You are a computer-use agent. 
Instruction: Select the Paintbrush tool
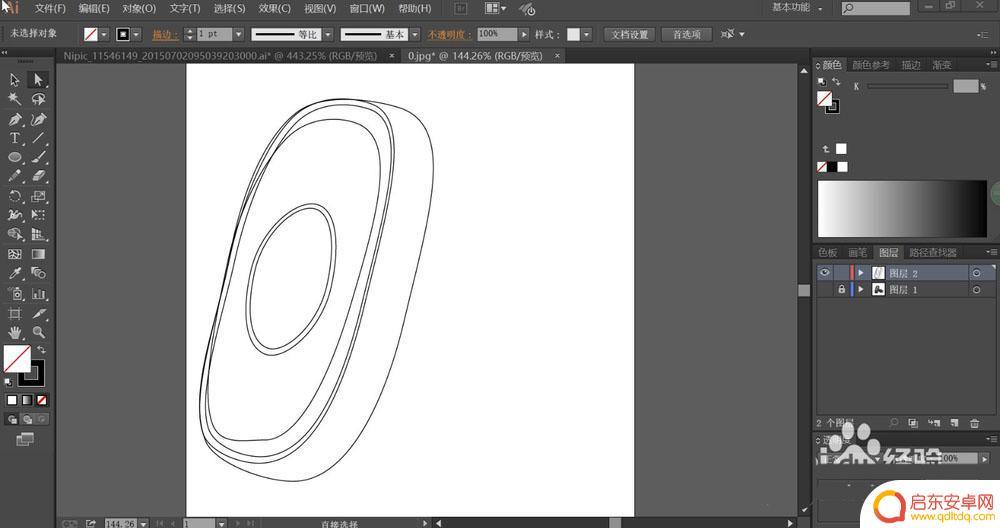click(38, 157)
